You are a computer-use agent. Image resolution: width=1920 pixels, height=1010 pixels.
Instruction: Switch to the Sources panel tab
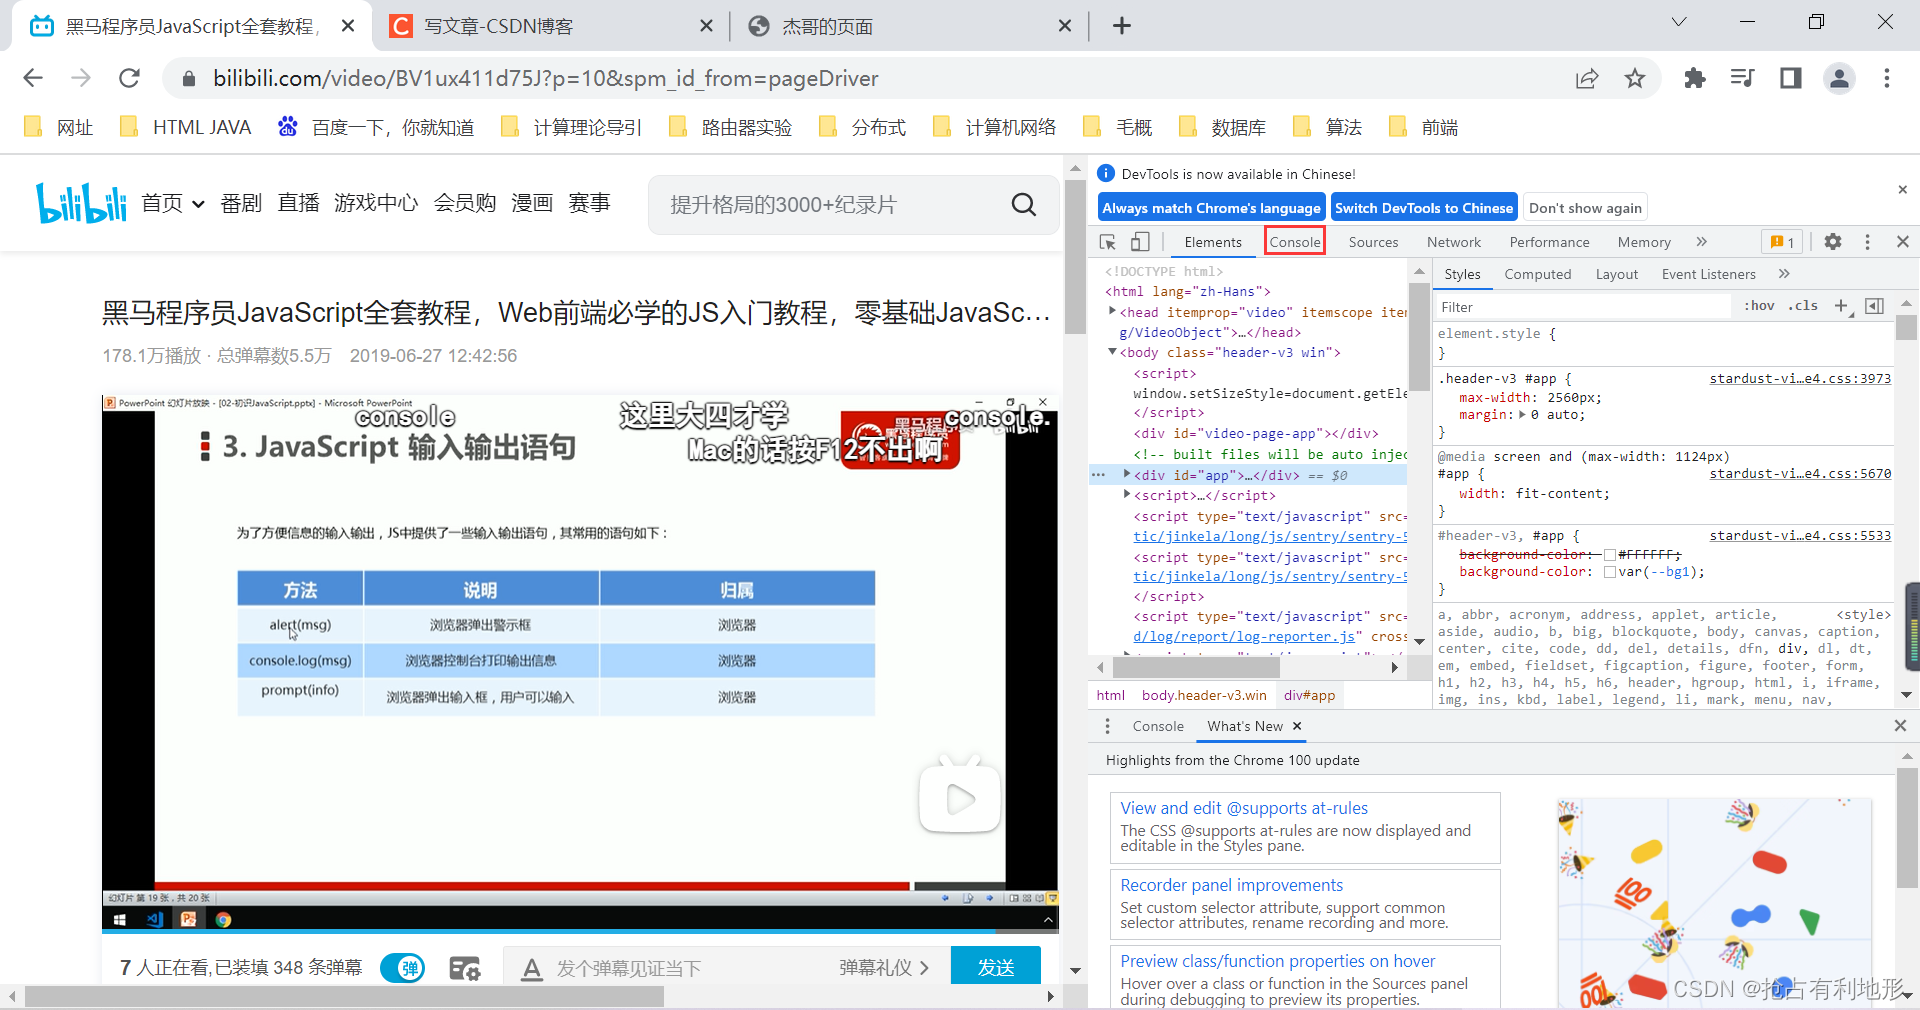coord(1373,242)
